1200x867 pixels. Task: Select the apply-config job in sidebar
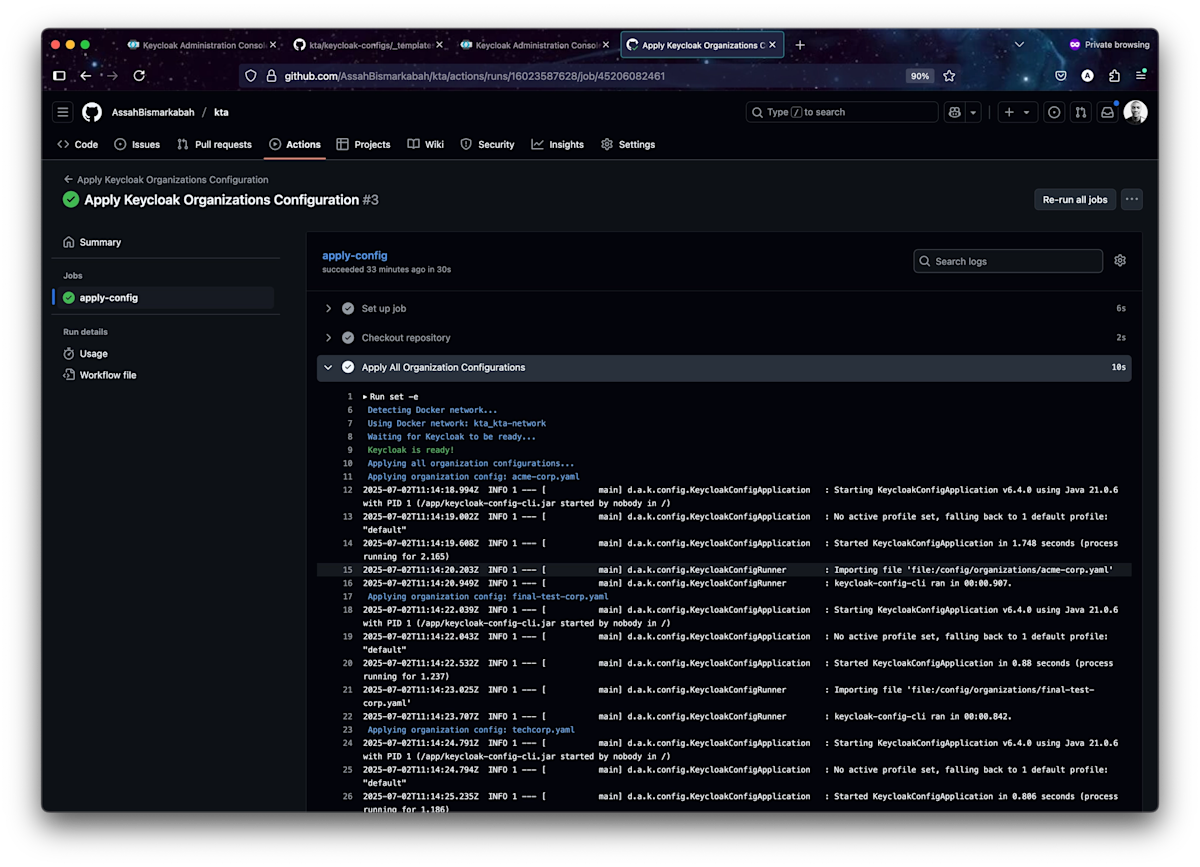[x=163, y=298]
